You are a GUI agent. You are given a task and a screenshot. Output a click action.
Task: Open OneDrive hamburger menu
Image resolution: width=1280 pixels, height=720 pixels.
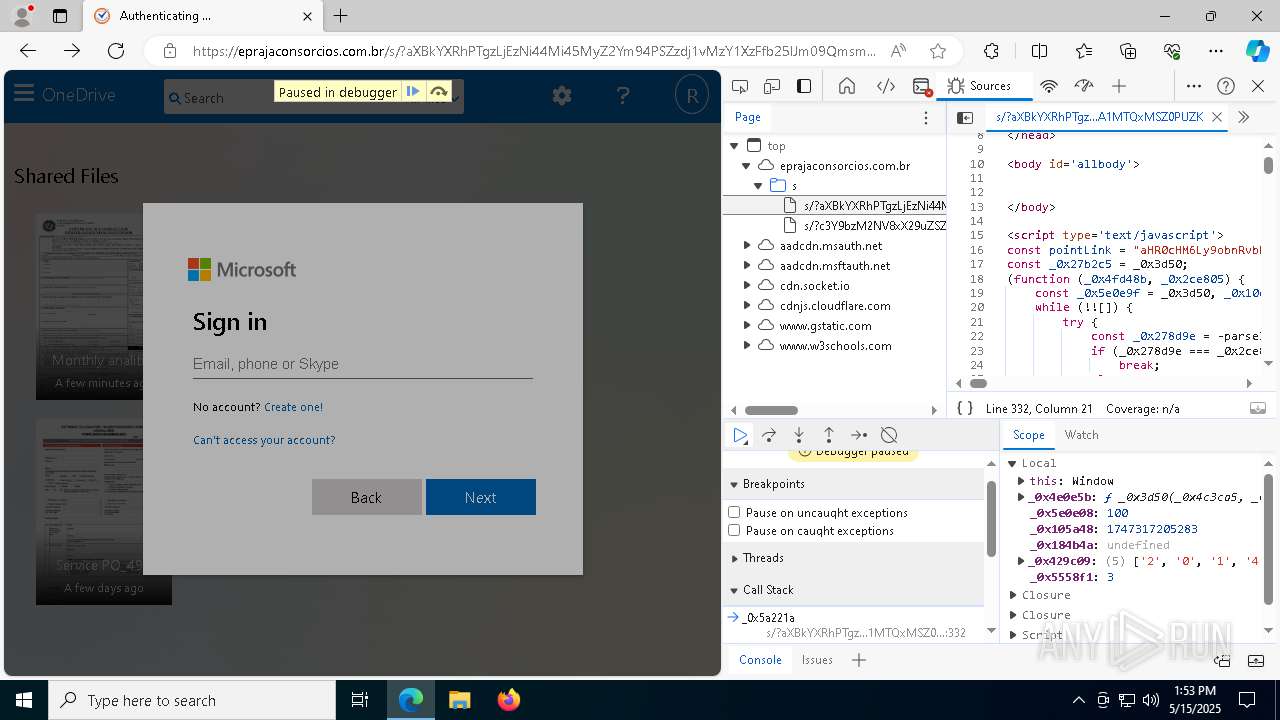coord(24,94)
